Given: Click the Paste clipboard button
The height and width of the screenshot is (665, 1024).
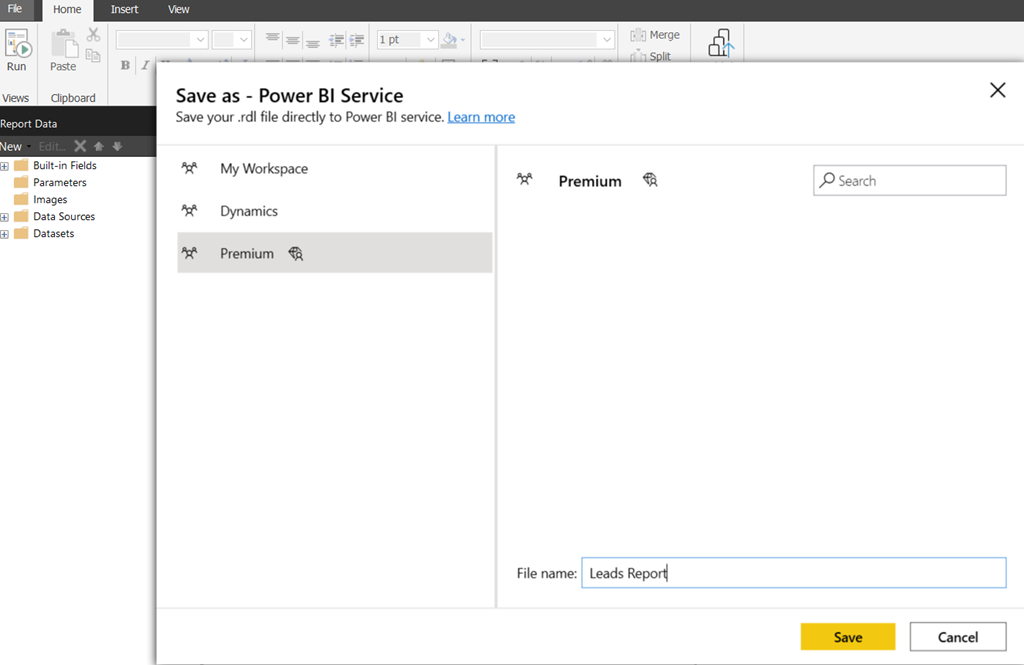Looking at the screenshot, I should click(63, 50).
